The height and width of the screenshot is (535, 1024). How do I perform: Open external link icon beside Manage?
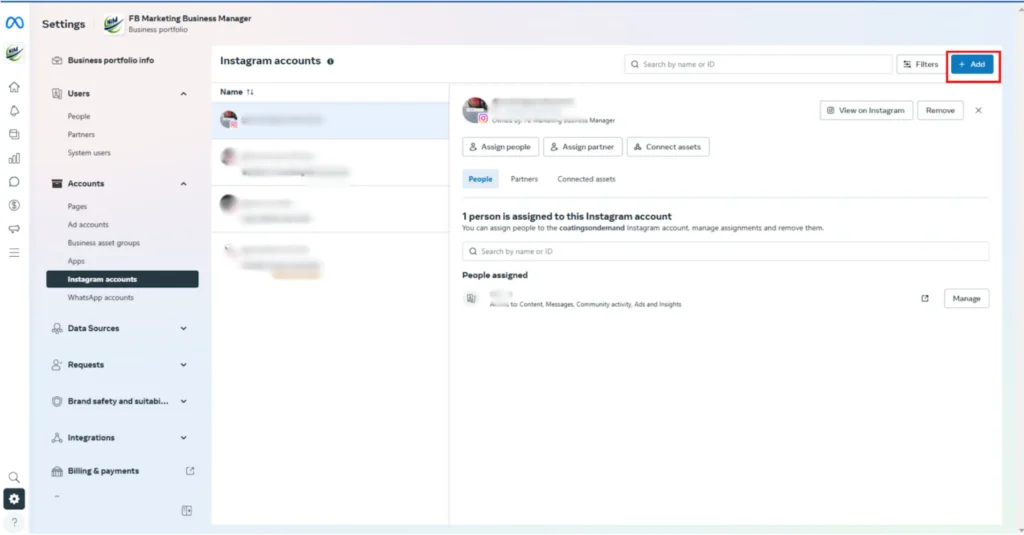(x=925, y=299)
